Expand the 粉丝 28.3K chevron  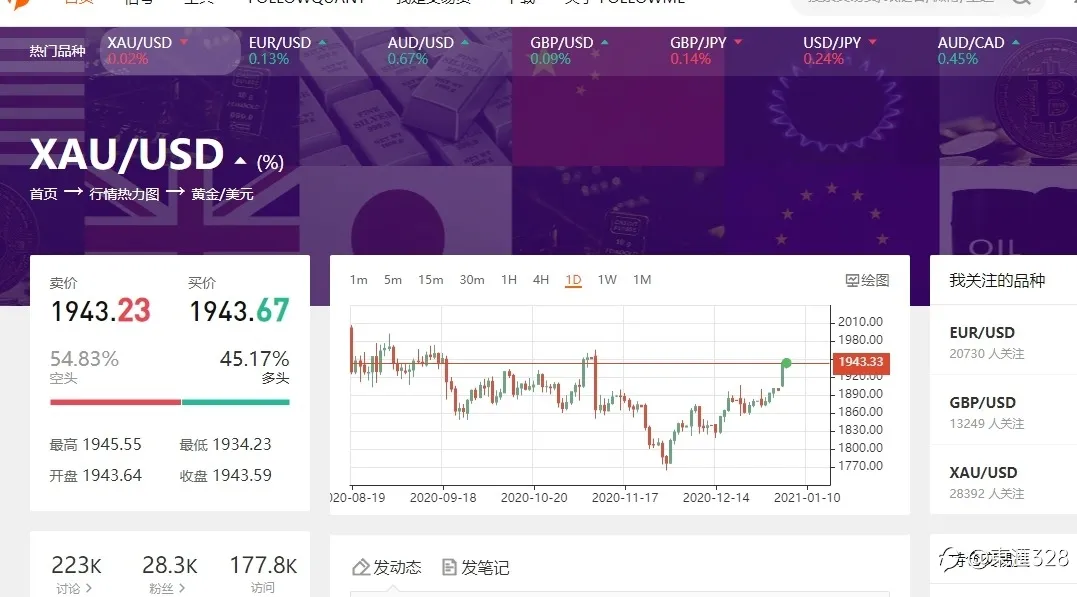(181, 588)
